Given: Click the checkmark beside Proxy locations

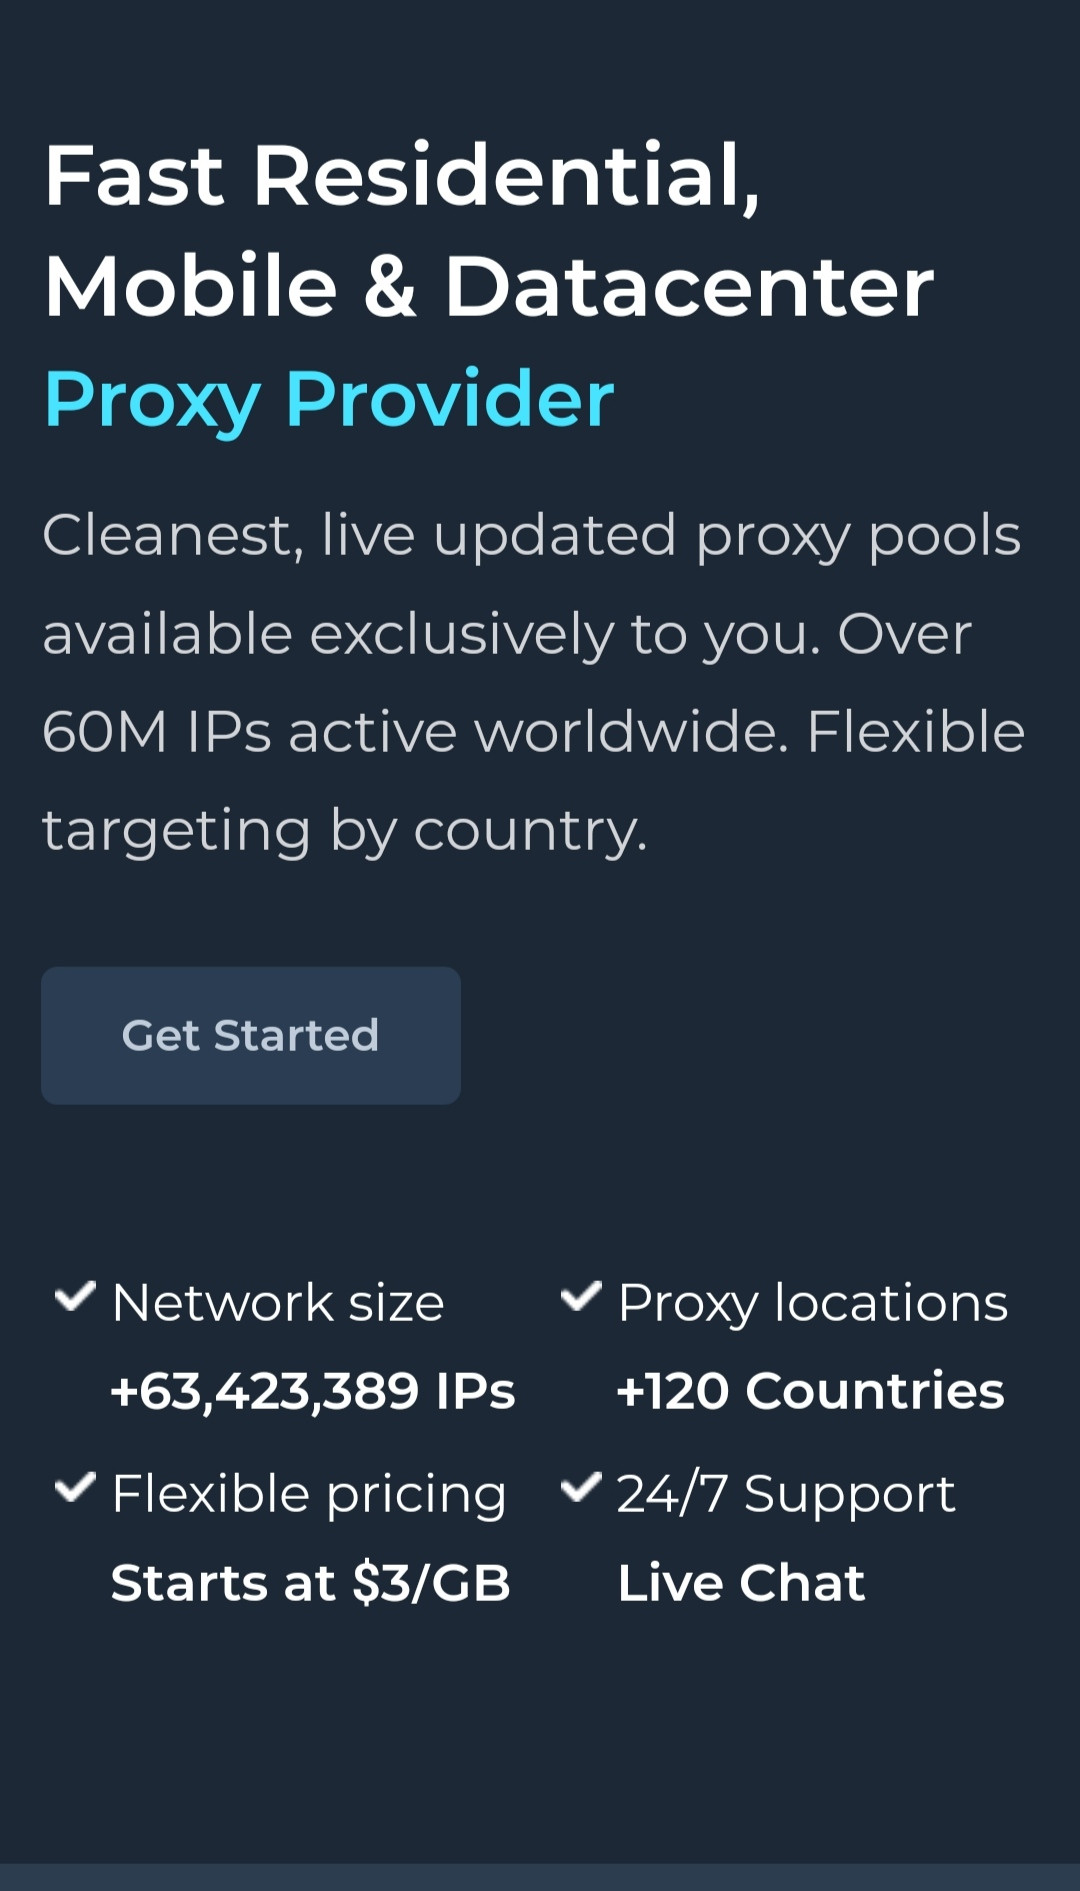Looking at the screenshot, I should click(581, 1296).
